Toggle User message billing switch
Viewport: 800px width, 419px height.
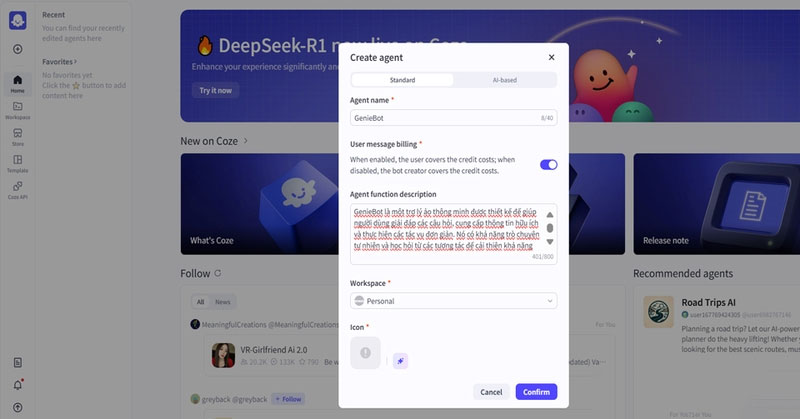(548, 165)
